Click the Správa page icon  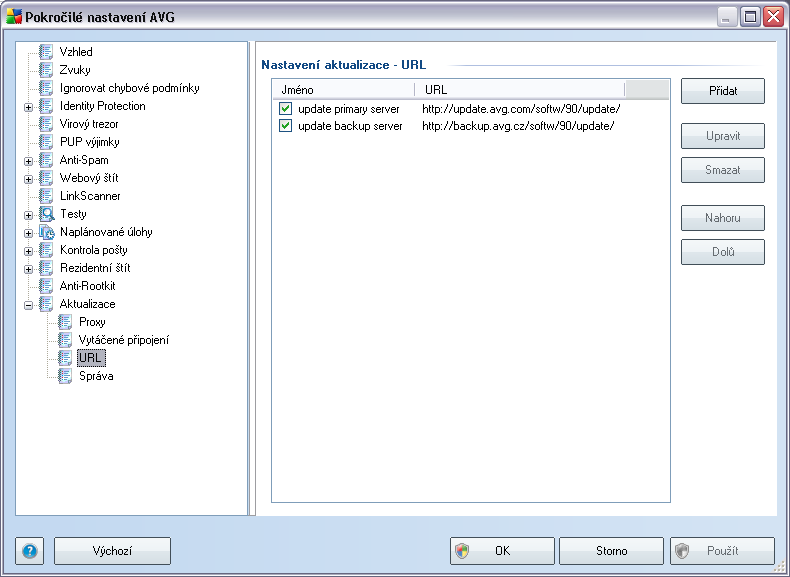[x=65, y=376]
